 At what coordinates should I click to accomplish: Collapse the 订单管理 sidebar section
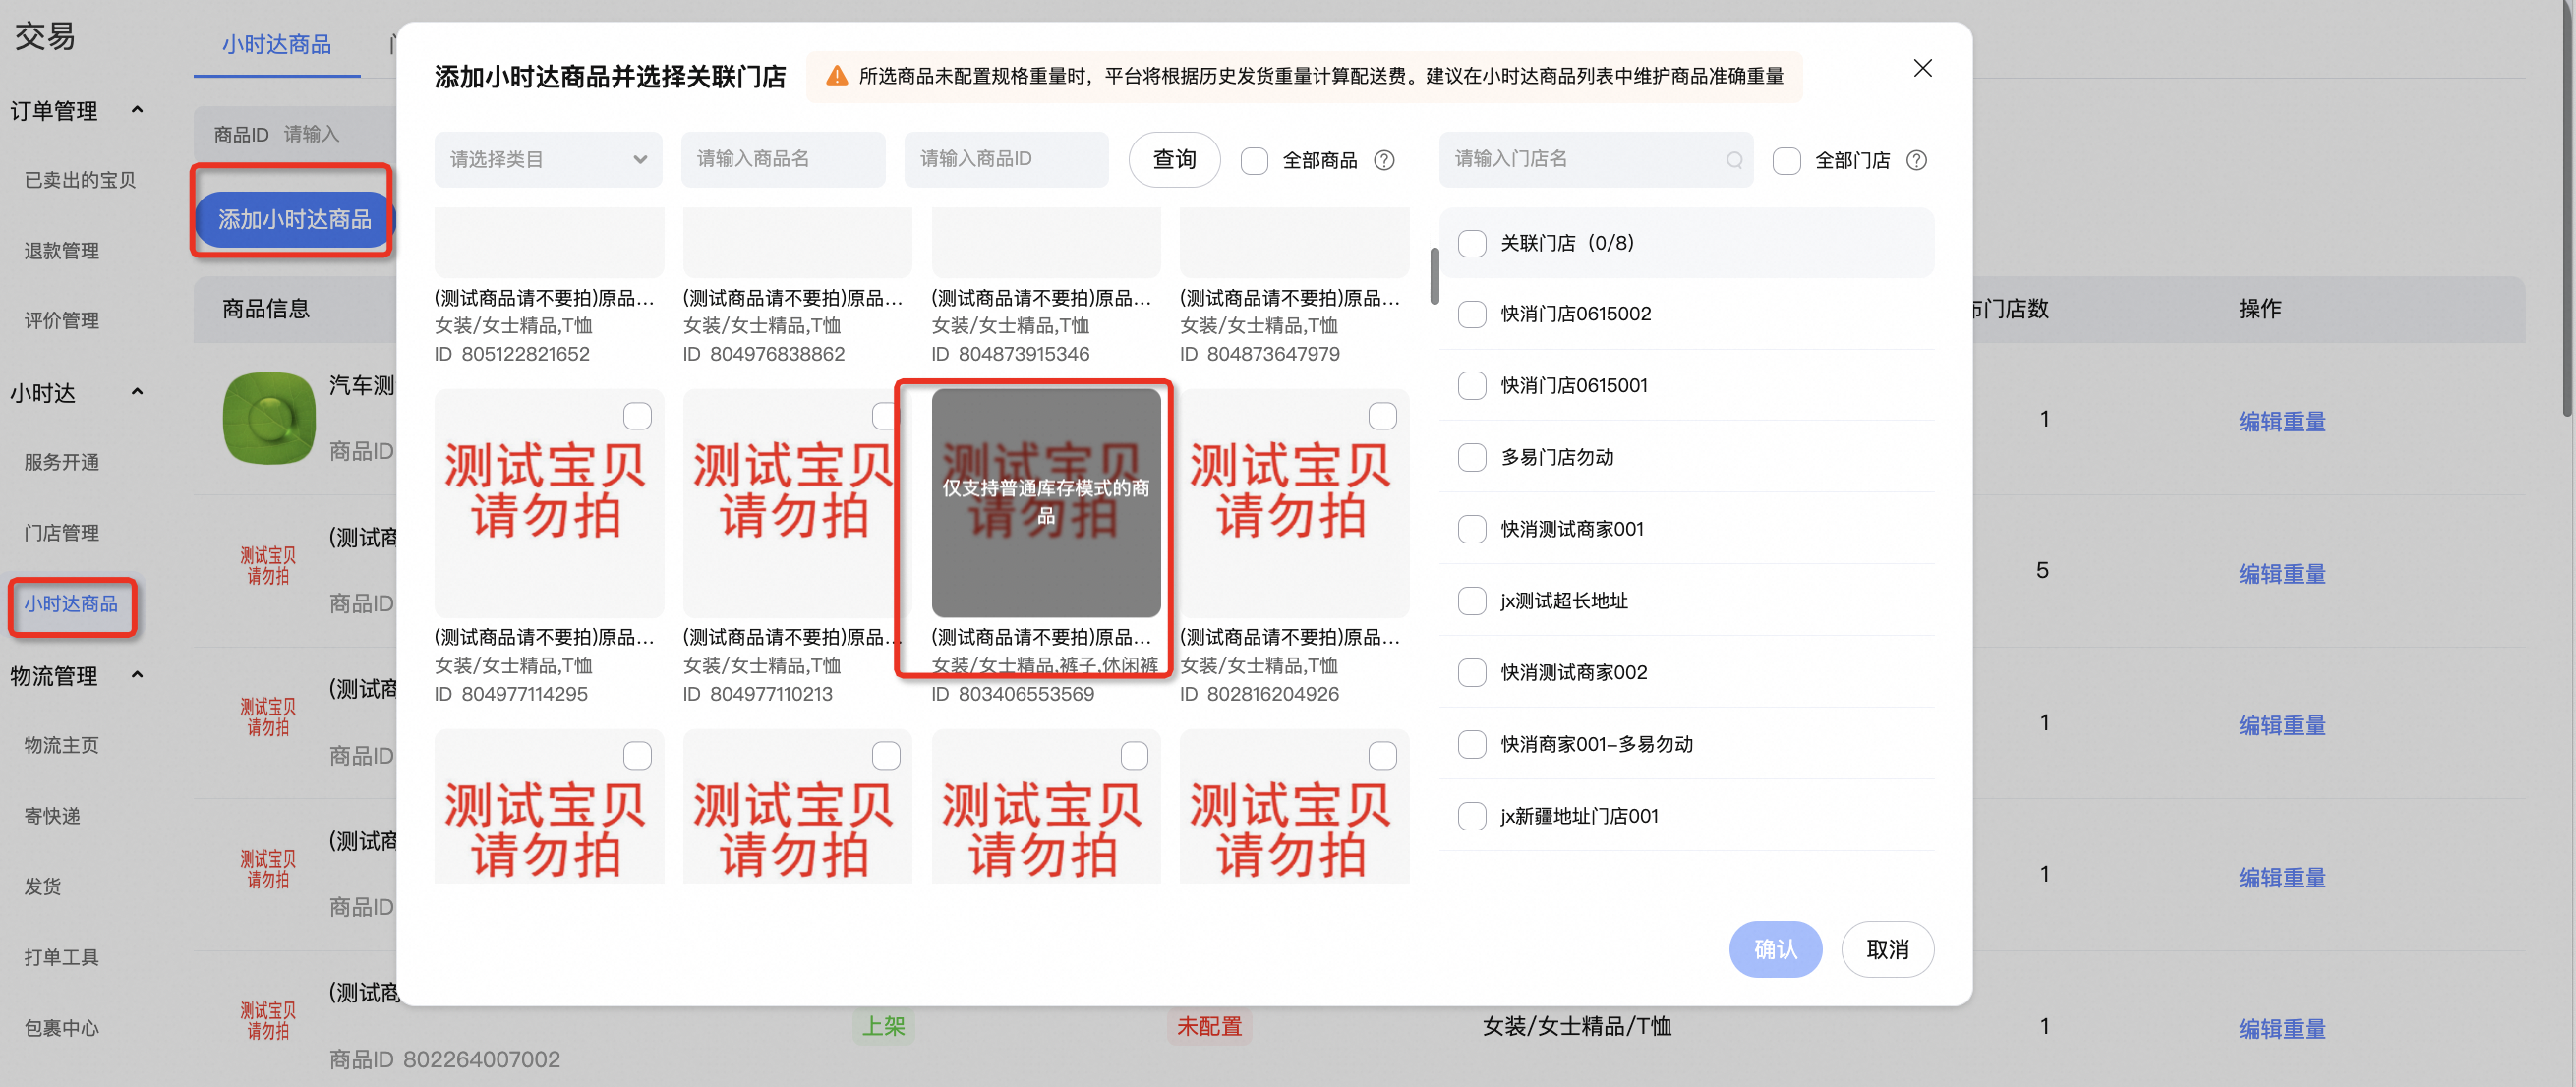137,110
